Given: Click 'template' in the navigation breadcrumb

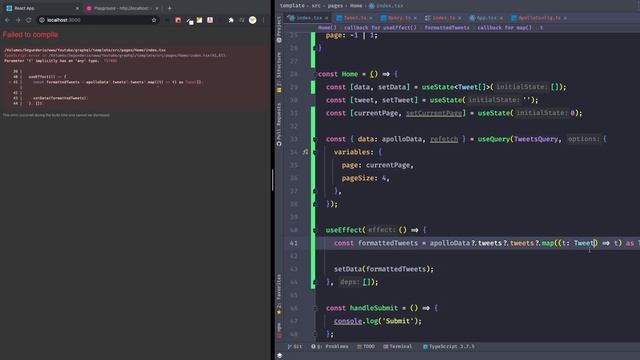Looking at the screenshot, I should [x=292, y=6].
